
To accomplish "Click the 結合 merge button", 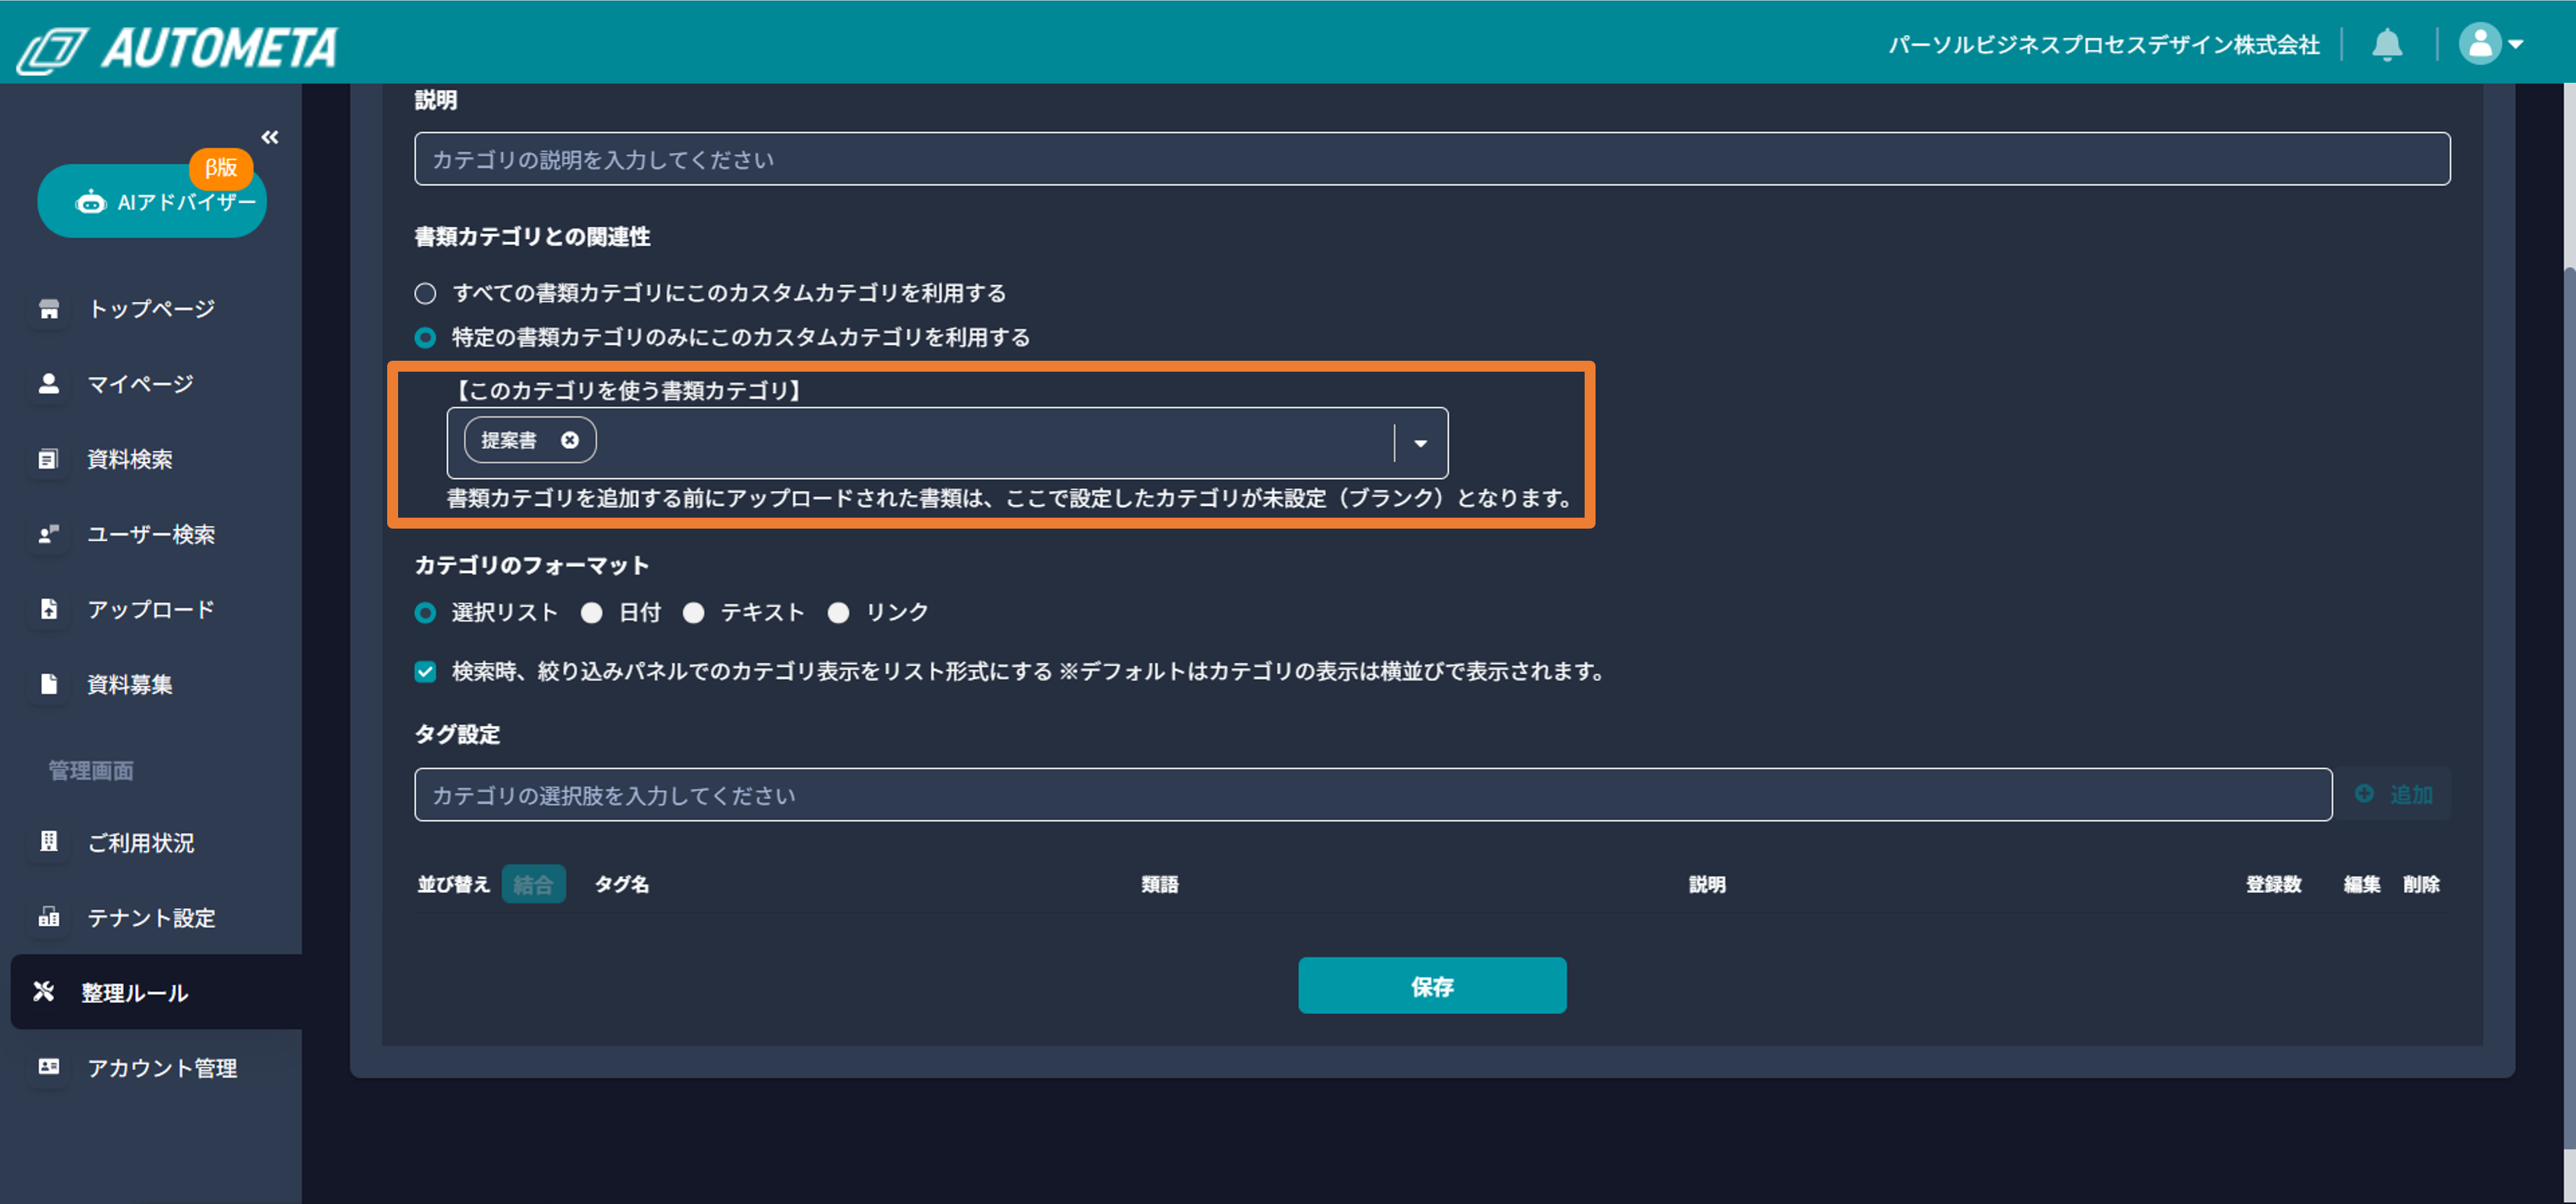I will coord(533,884).
